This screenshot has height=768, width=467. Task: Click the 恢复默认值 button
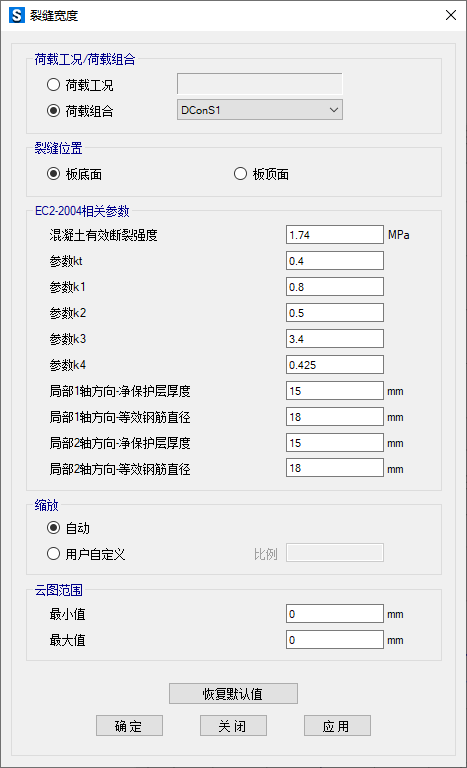pyautogui.click(x=233, y=694)
